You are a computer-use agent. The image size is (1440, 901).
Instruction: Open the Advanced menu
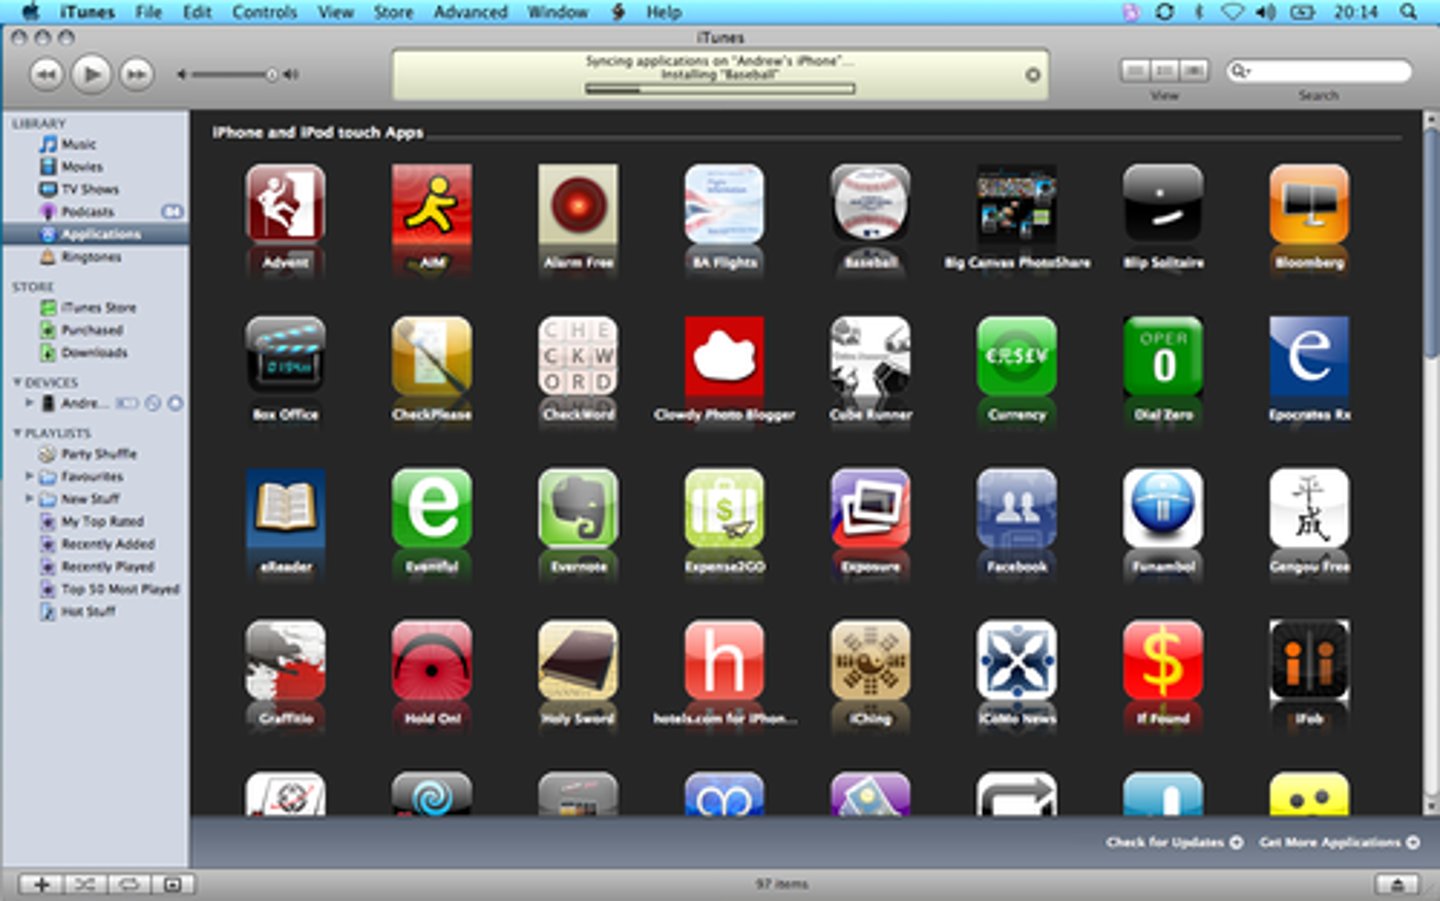[470, 12]
